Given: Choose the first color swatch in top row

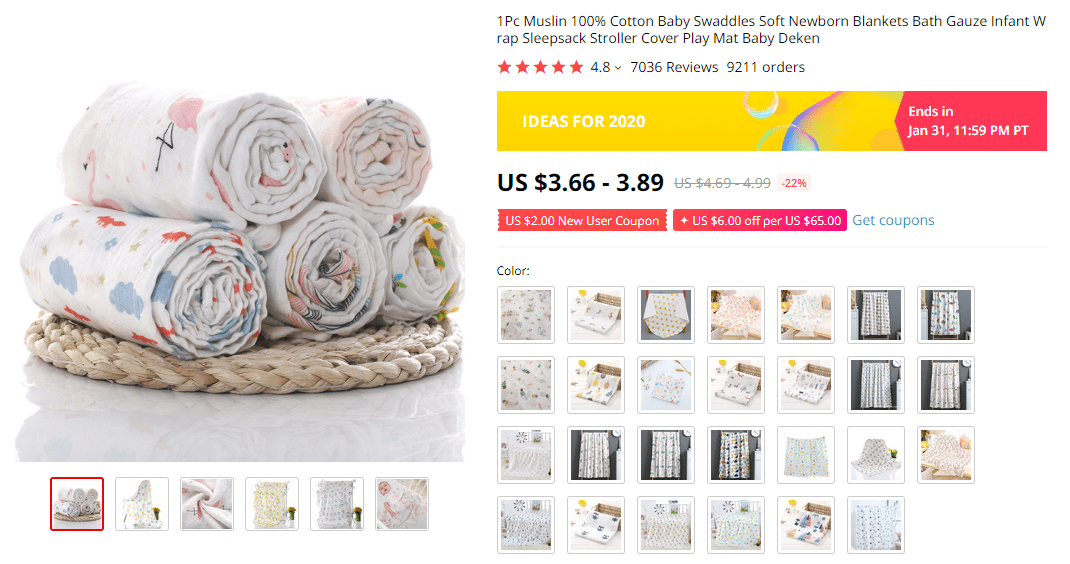Looking at the screenshot, I should click(x=525, y=315).
